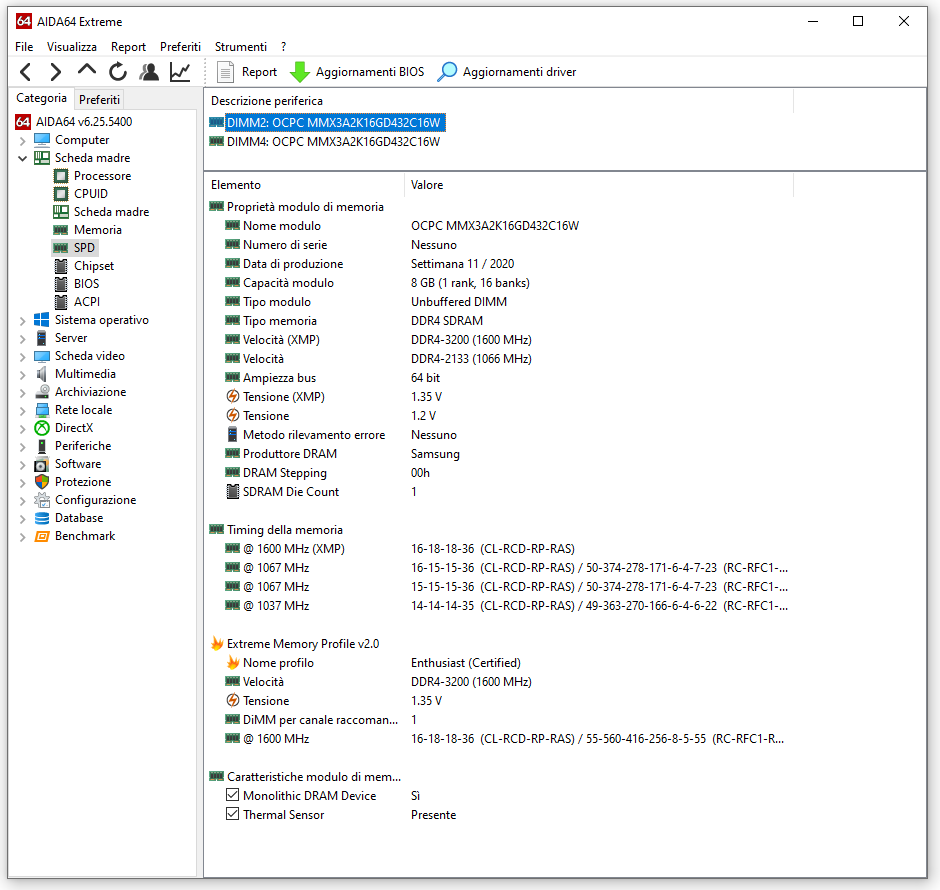
Task: Open user manager icon in toolbar
Action: (x=149, y=72)
